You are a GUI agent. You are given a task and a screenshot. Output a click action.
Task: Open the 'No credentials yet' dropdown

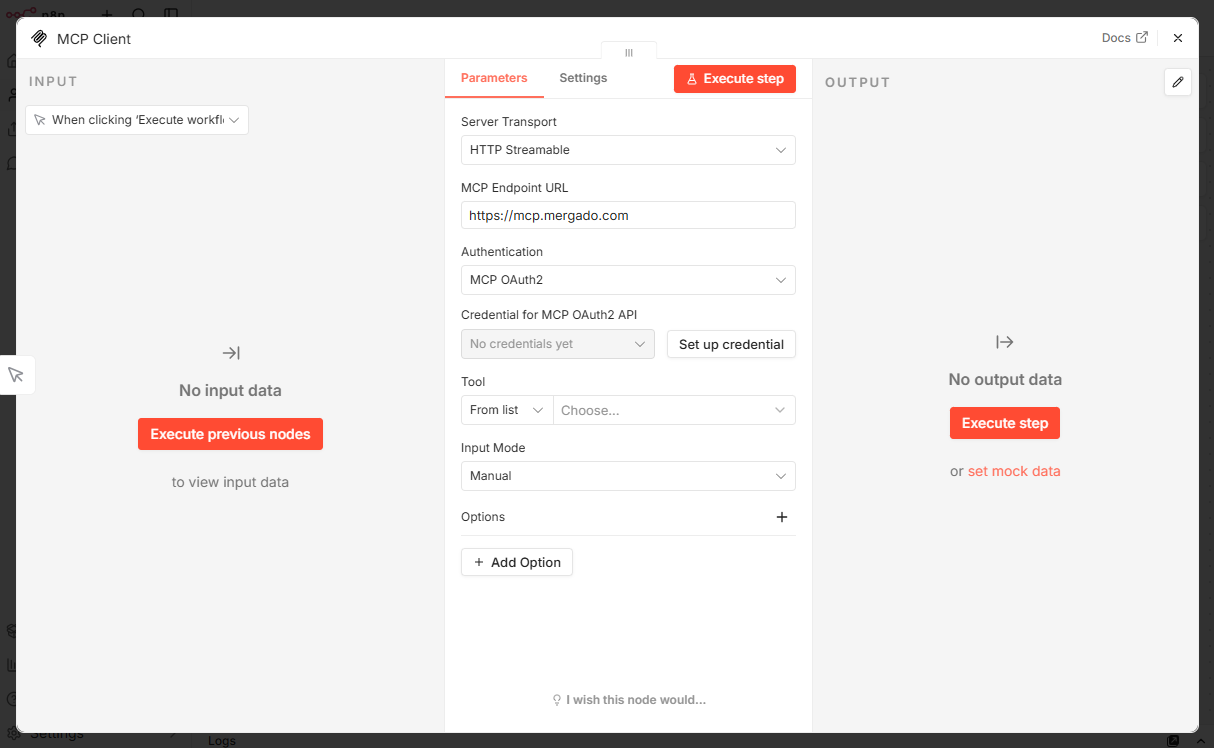558,344
